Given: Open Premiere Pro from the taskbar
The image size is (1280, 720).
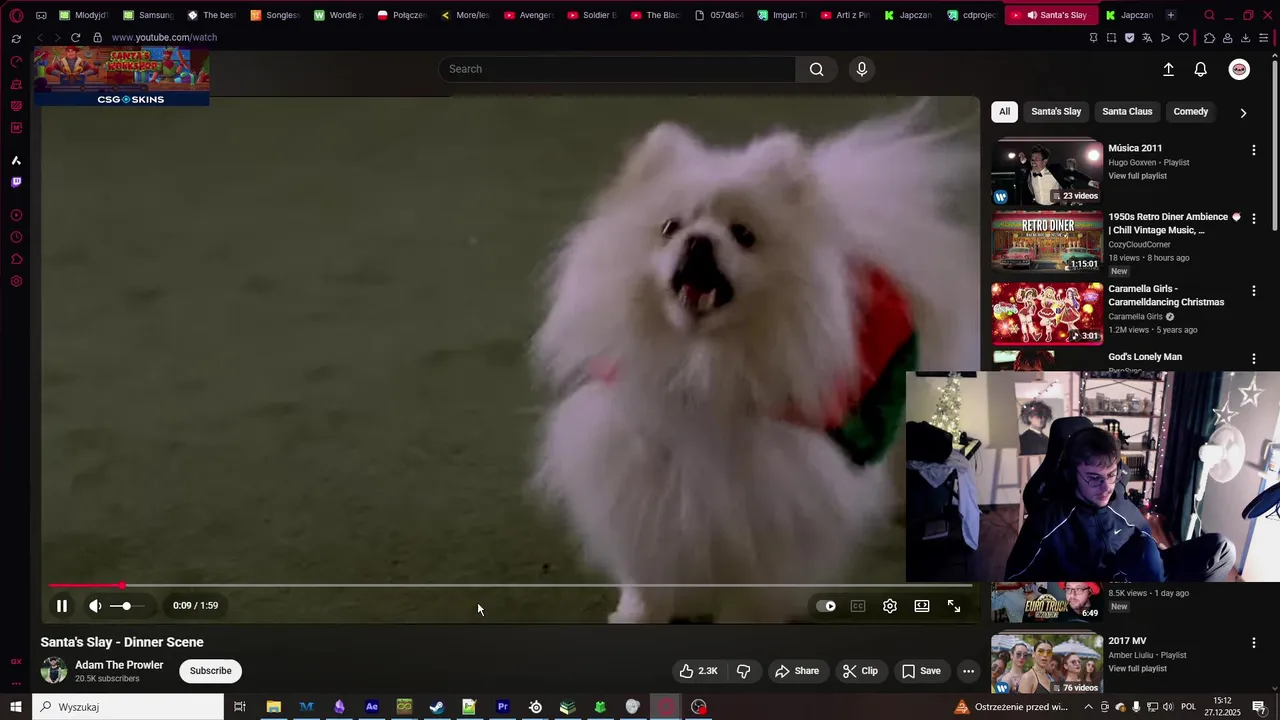Looking at the screenshot, I should point(503,707).
